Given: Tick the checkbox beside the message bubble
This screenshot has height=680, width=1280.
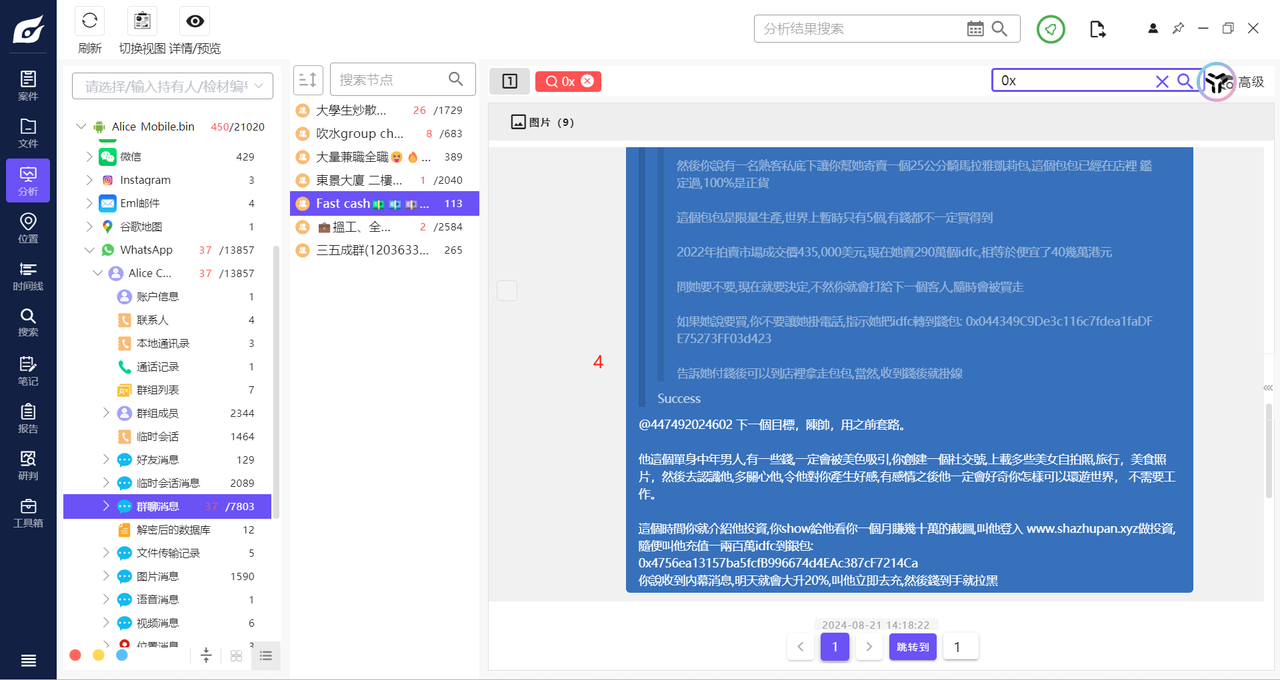Looking at the screenshot, I should click(507, 291).
